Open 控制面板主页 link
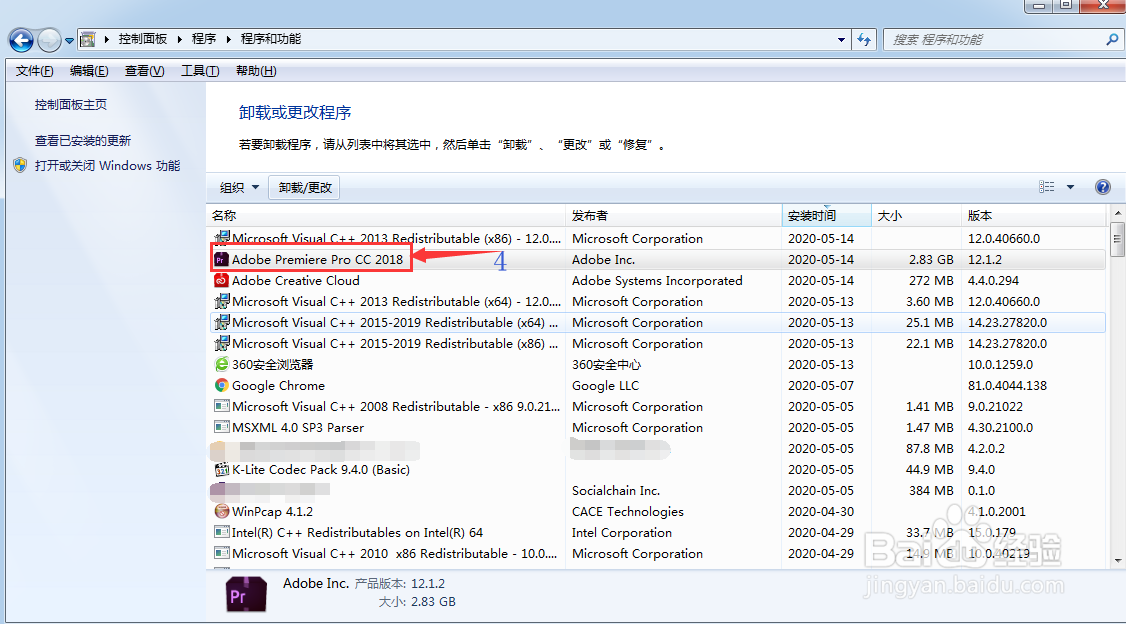 [x=71, y=105]
